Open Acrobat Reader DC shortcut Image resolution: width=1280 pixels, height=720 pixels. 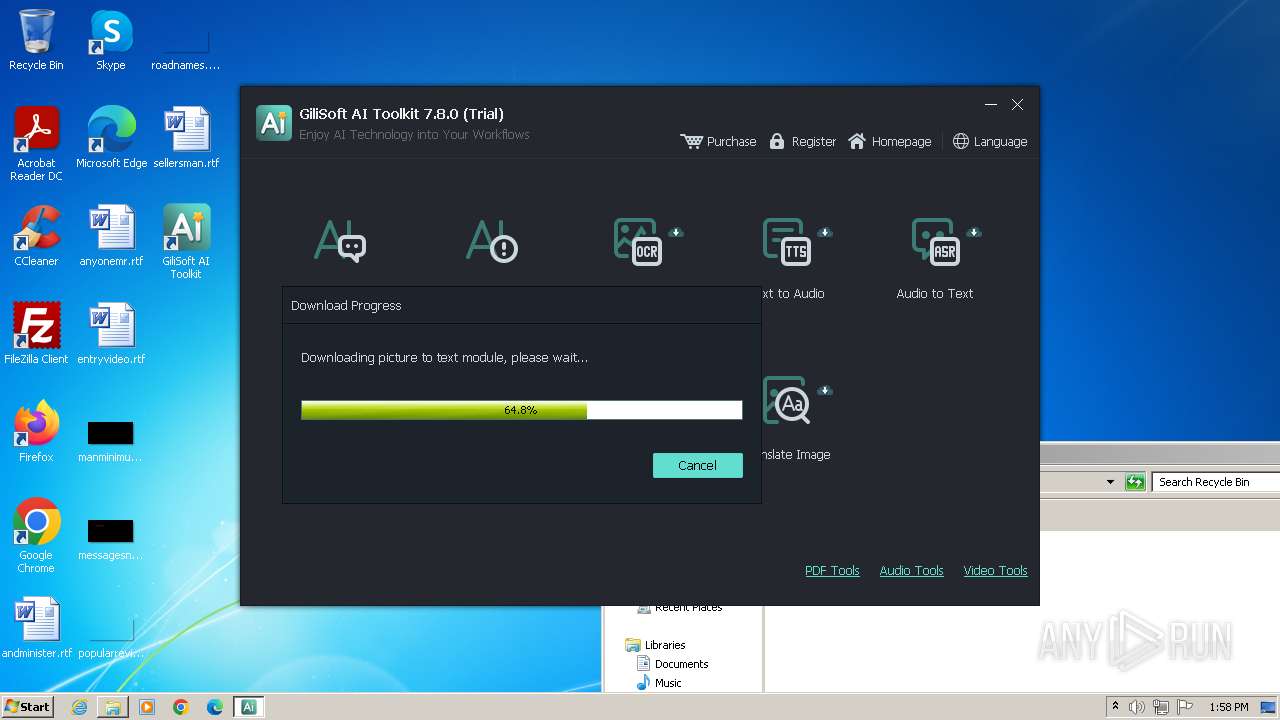[36, 144]
